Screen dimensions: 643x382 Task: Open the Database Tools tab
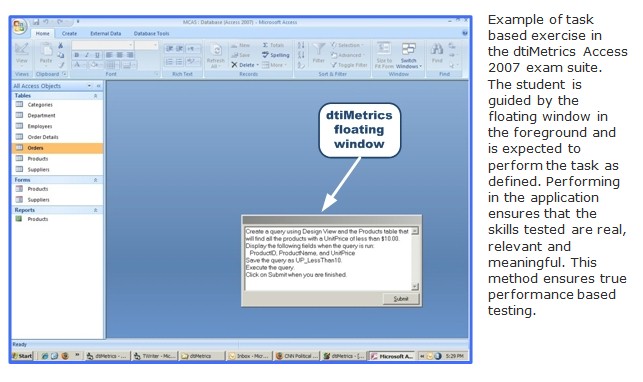tap(151, 34)
